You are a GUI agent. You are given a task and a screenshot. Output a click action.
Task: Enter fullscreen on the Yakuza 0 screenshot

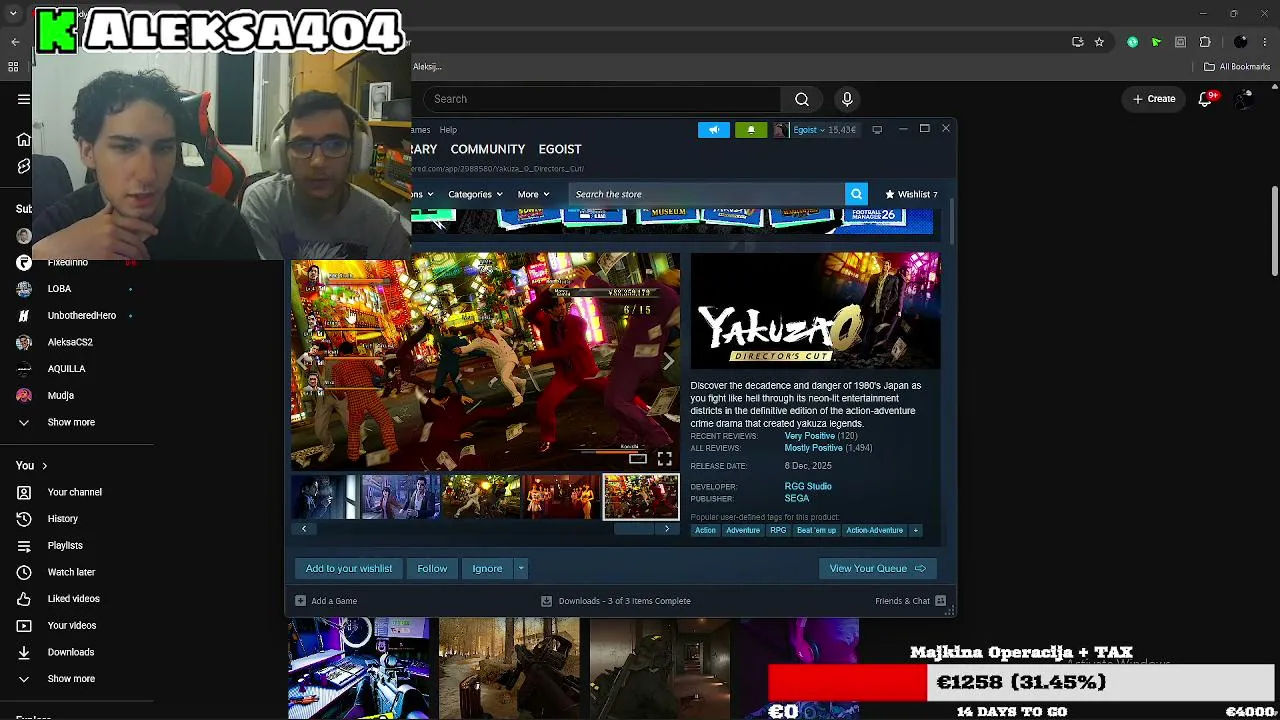(664, 459)
